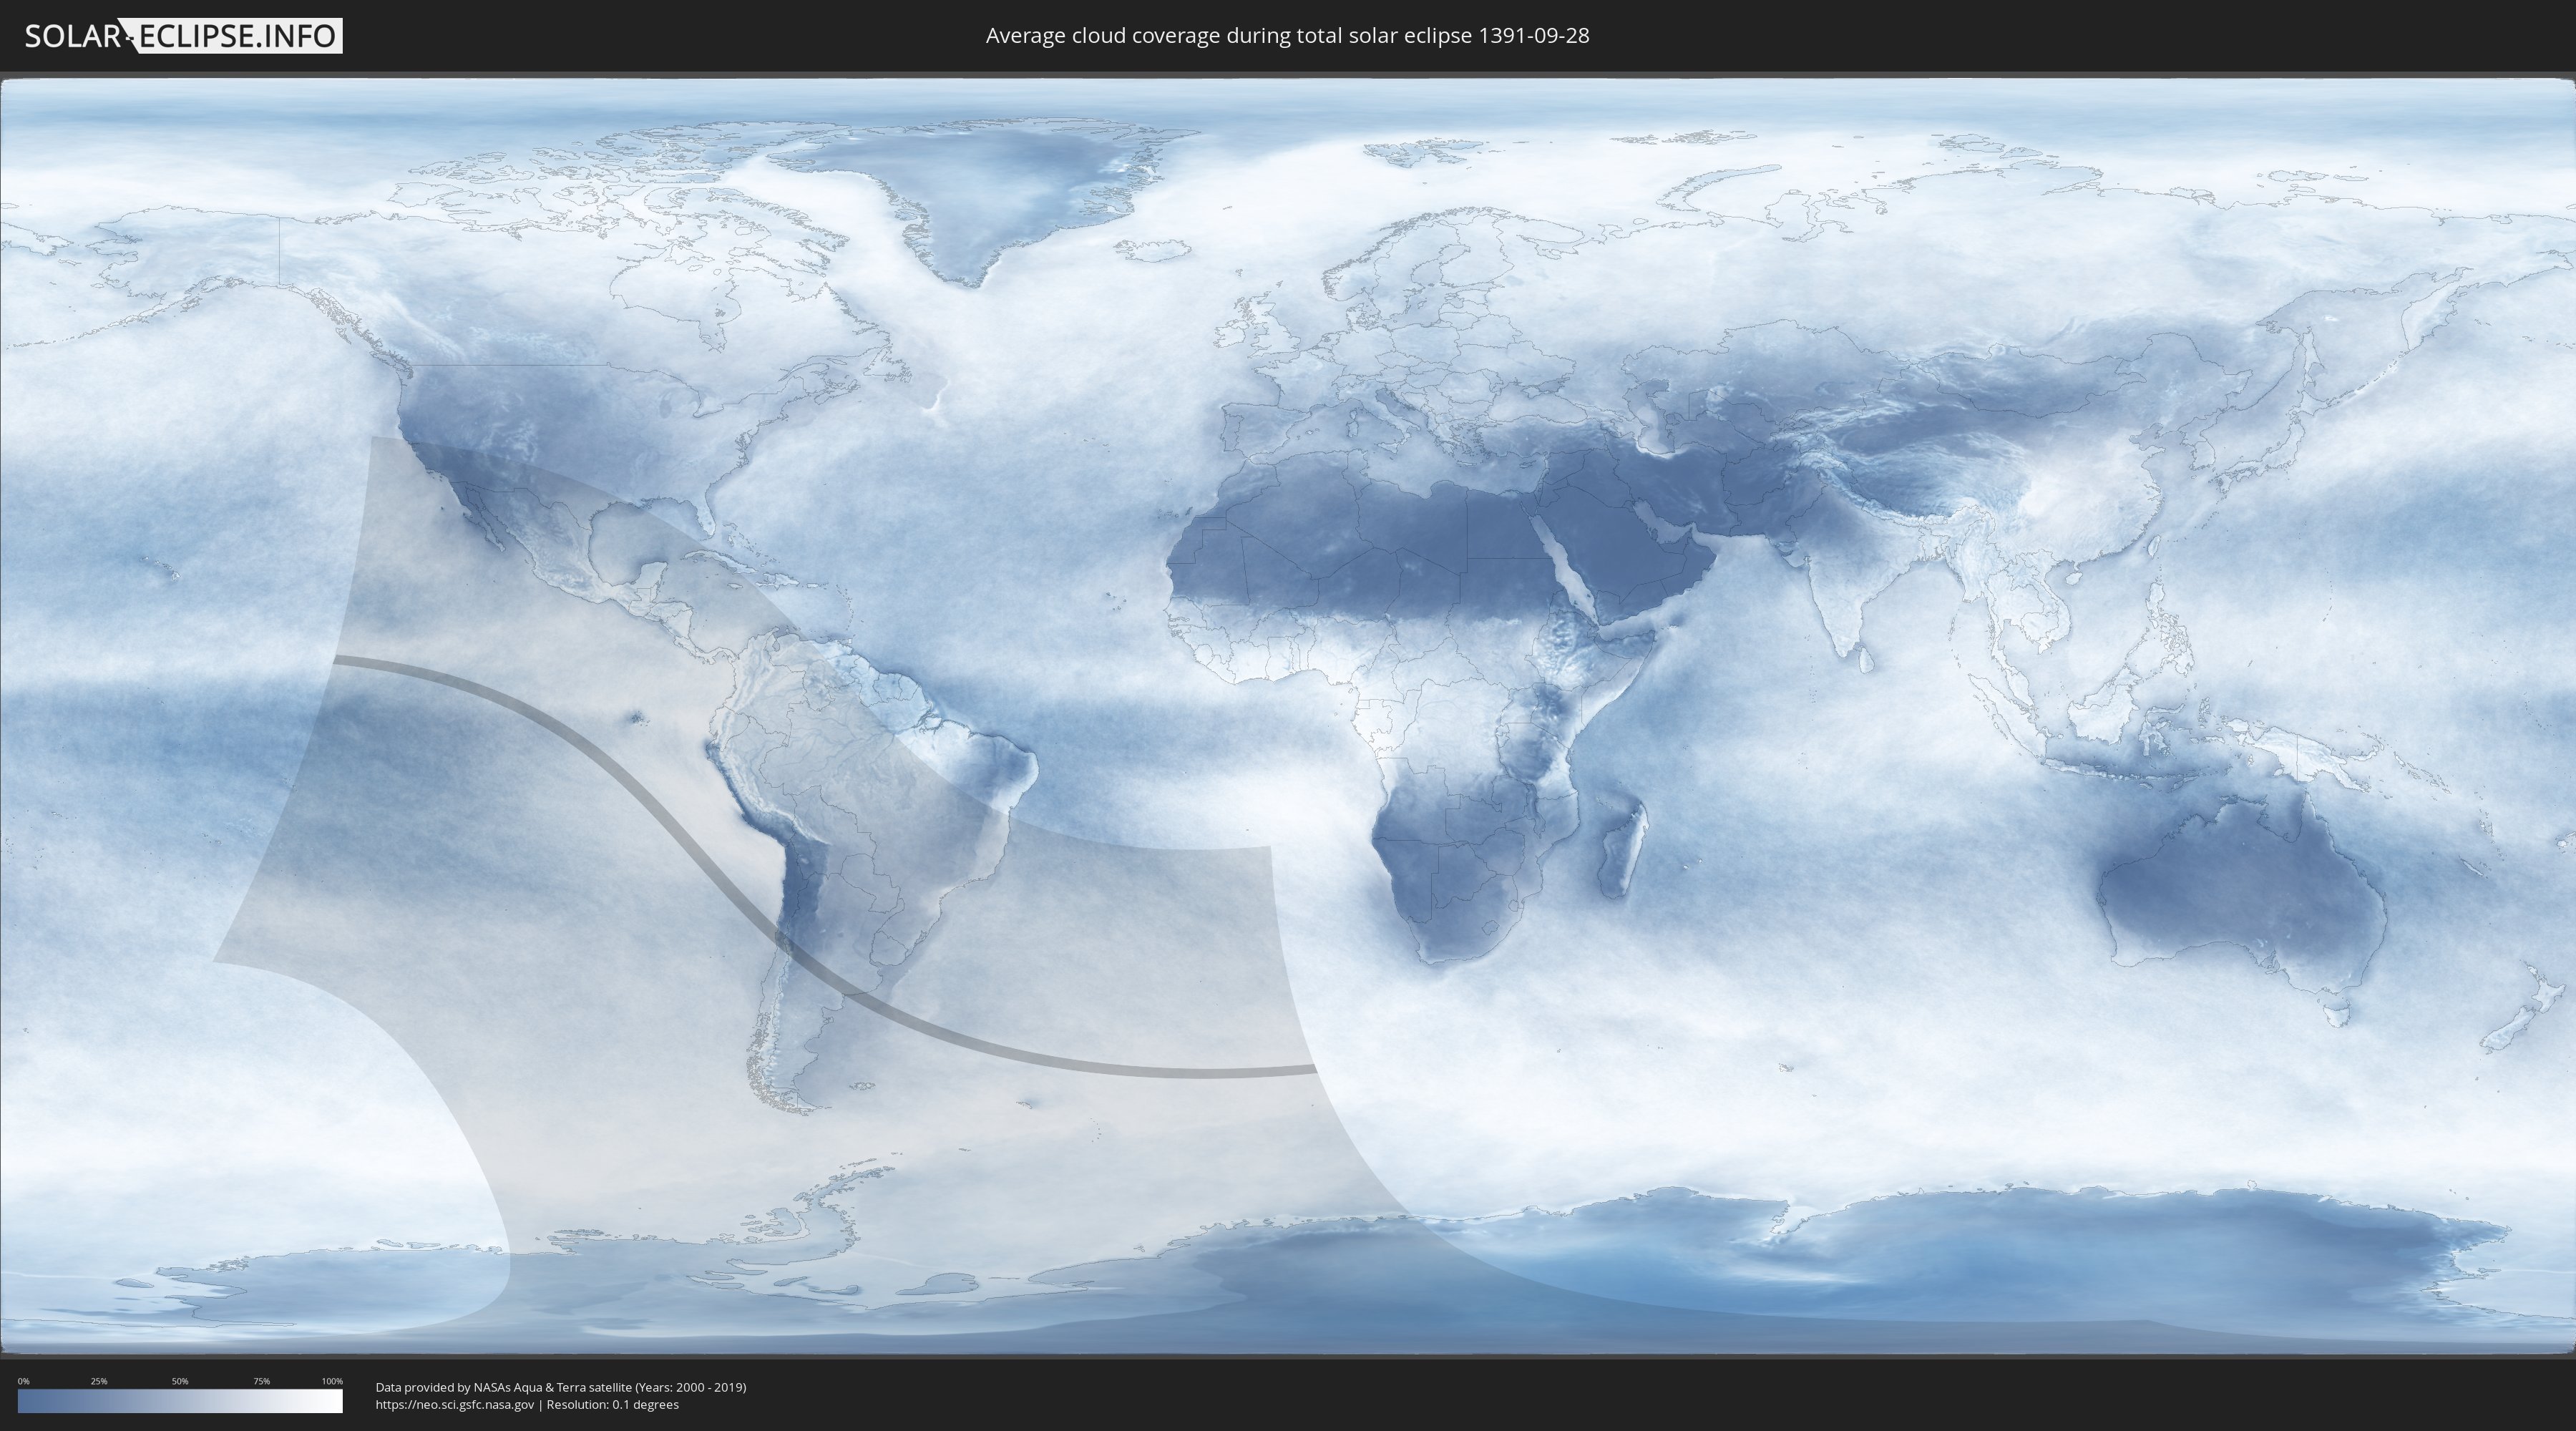Click the cloud coverage color legend bar
The image size is (2576, 1431).
point(180,1401)
